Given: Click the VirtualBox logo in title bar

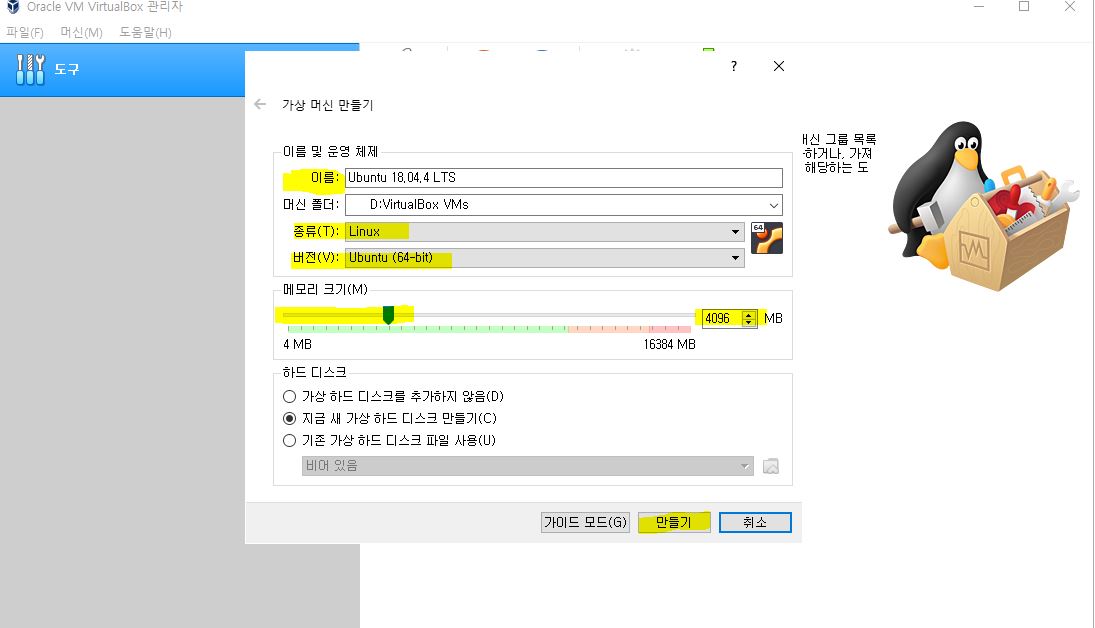Looking at the screenshot, I should tap(13, 7).
